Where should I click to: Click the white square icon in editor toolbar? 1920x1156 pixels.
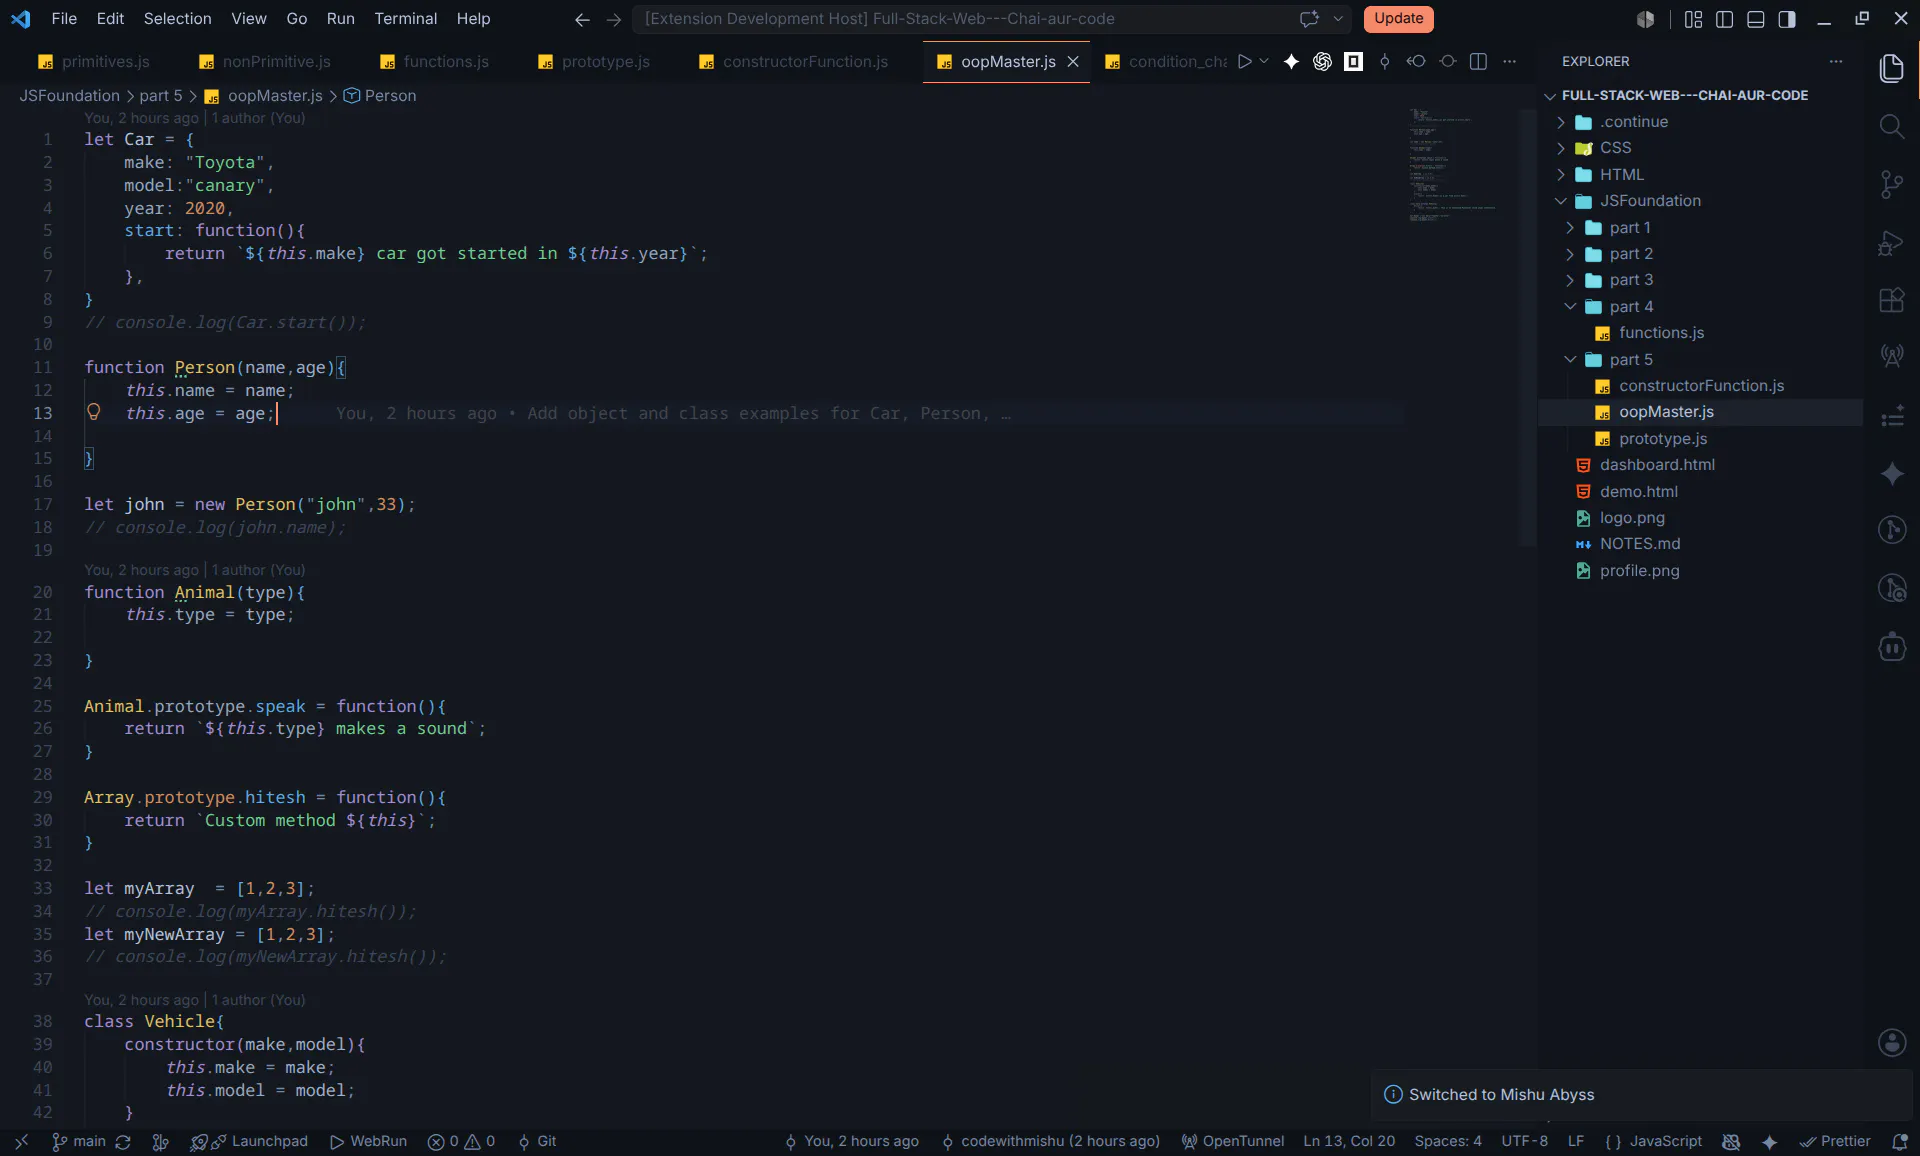tap(1353, 61)
